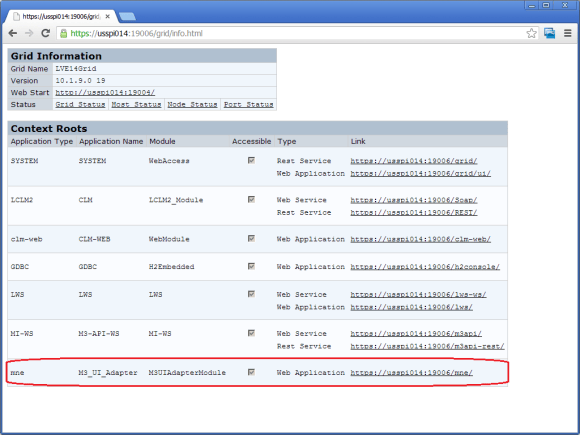The image size is (580, 435).
Task: Click the H2Embedded module cell
Action: tap(171, 267)
